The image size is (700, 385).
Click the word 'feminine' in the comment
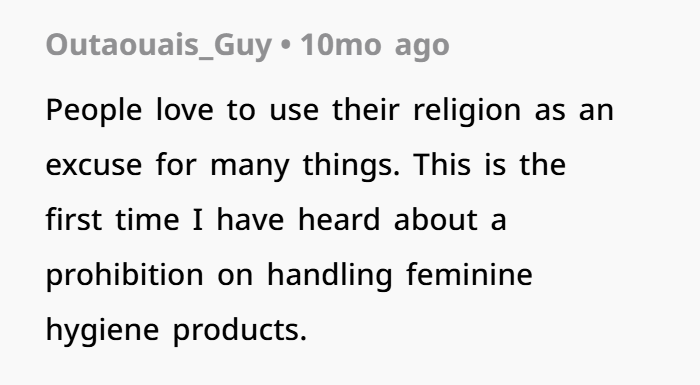tap(469, 274)
